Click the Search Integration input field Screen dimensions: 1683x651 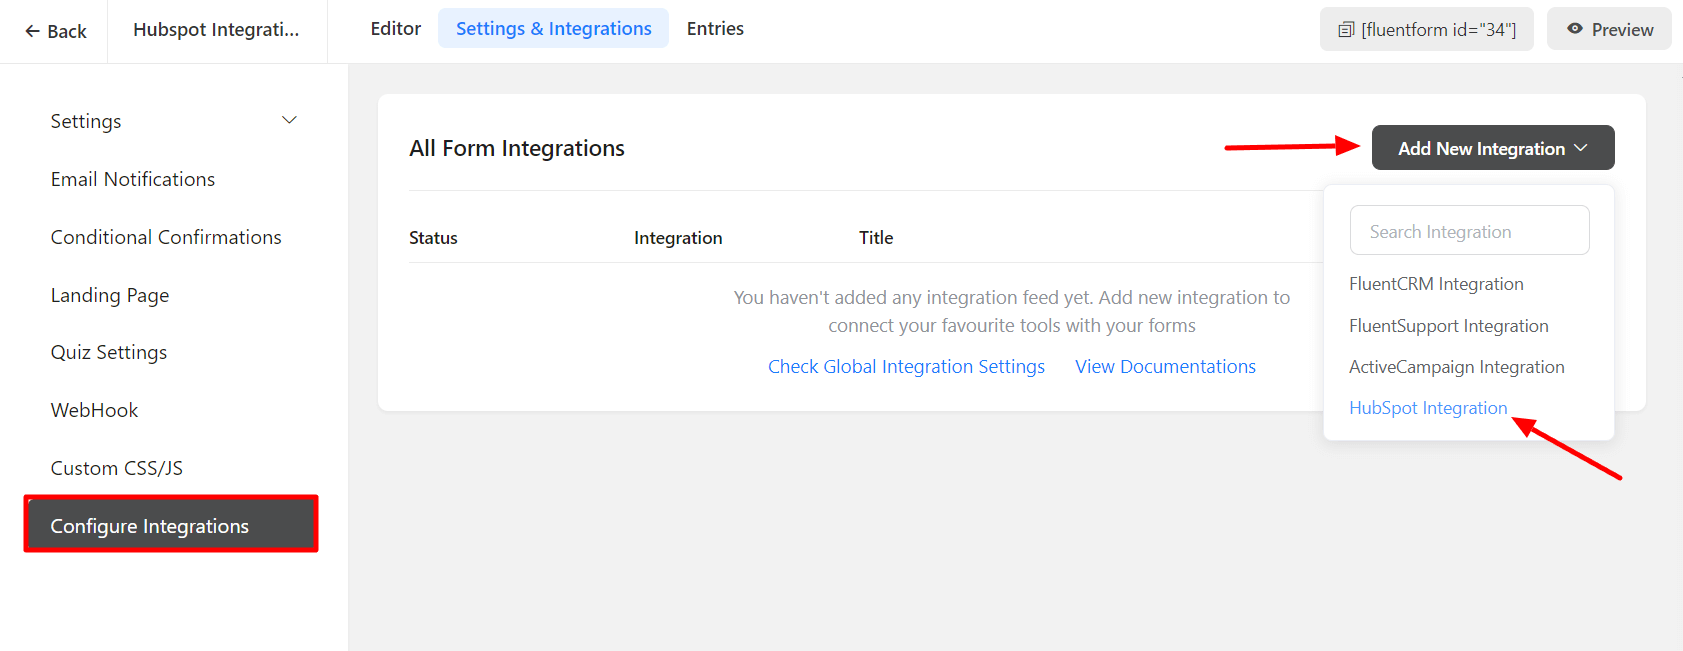pyautogui.click(x=1468, y=231)
